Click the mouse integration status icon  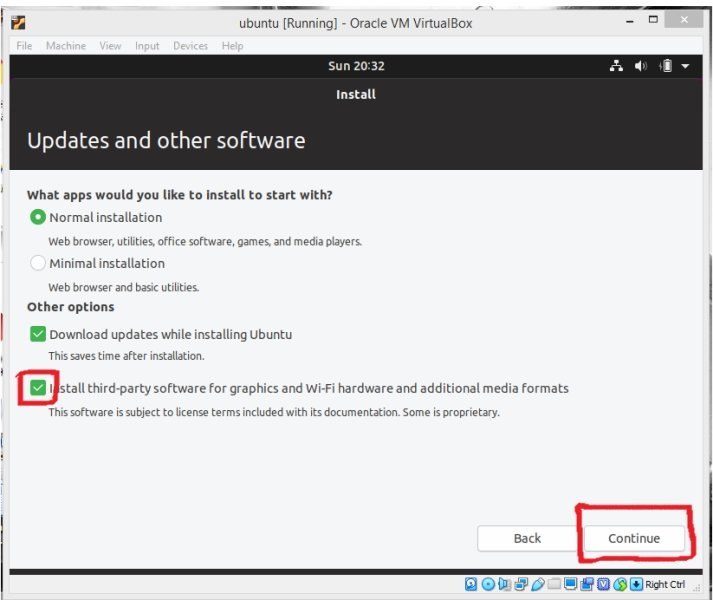pos(620,584)
